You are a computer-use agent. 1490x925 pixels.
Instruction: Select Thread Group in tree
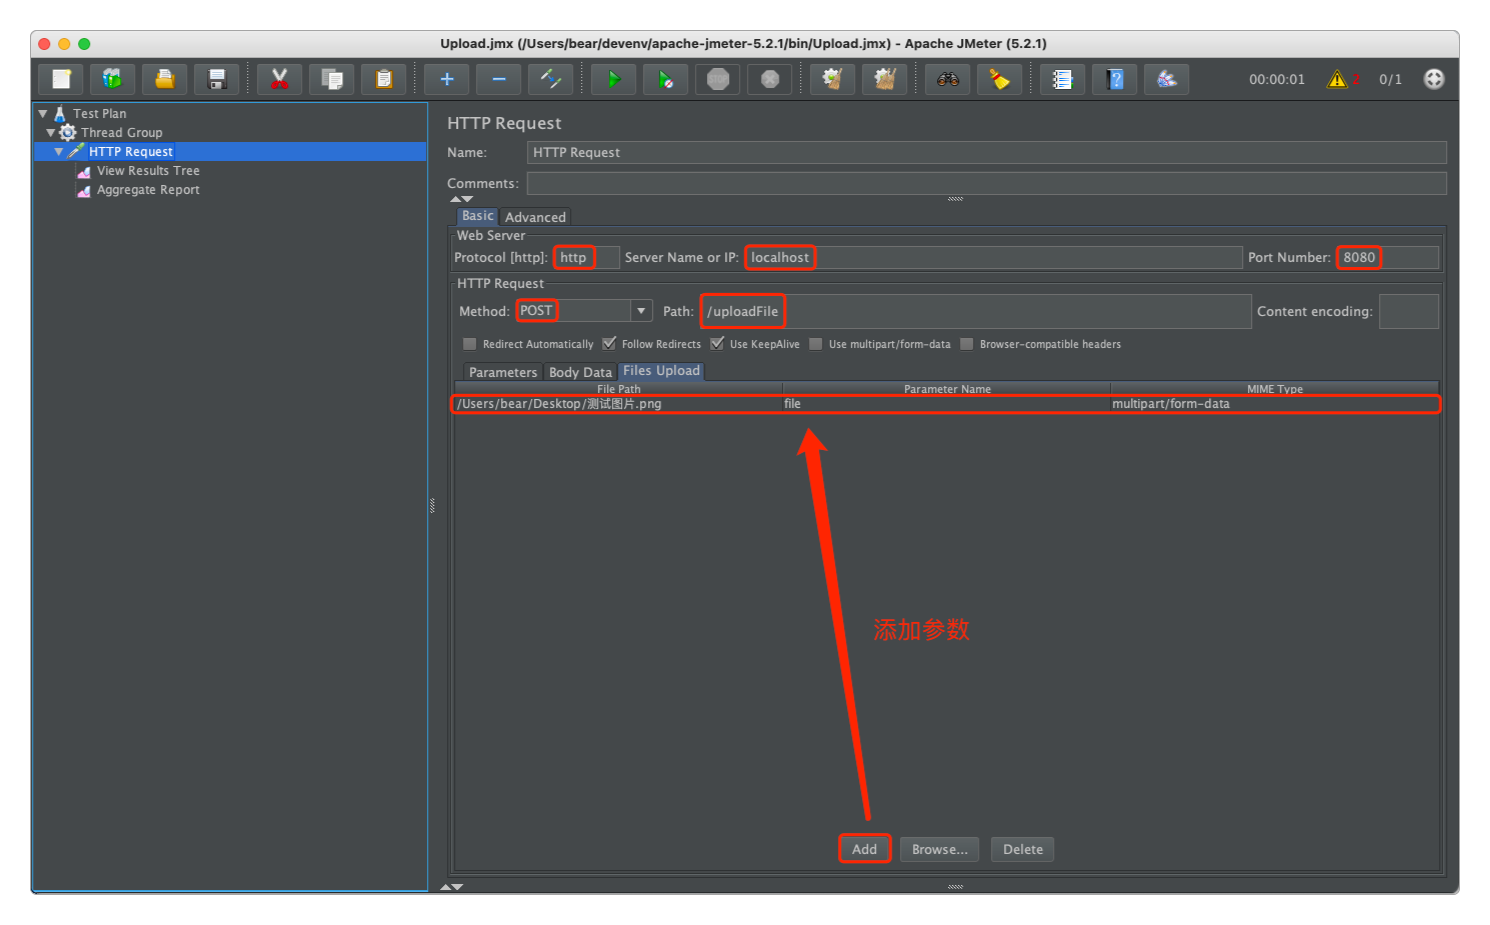tap(121, 133)
